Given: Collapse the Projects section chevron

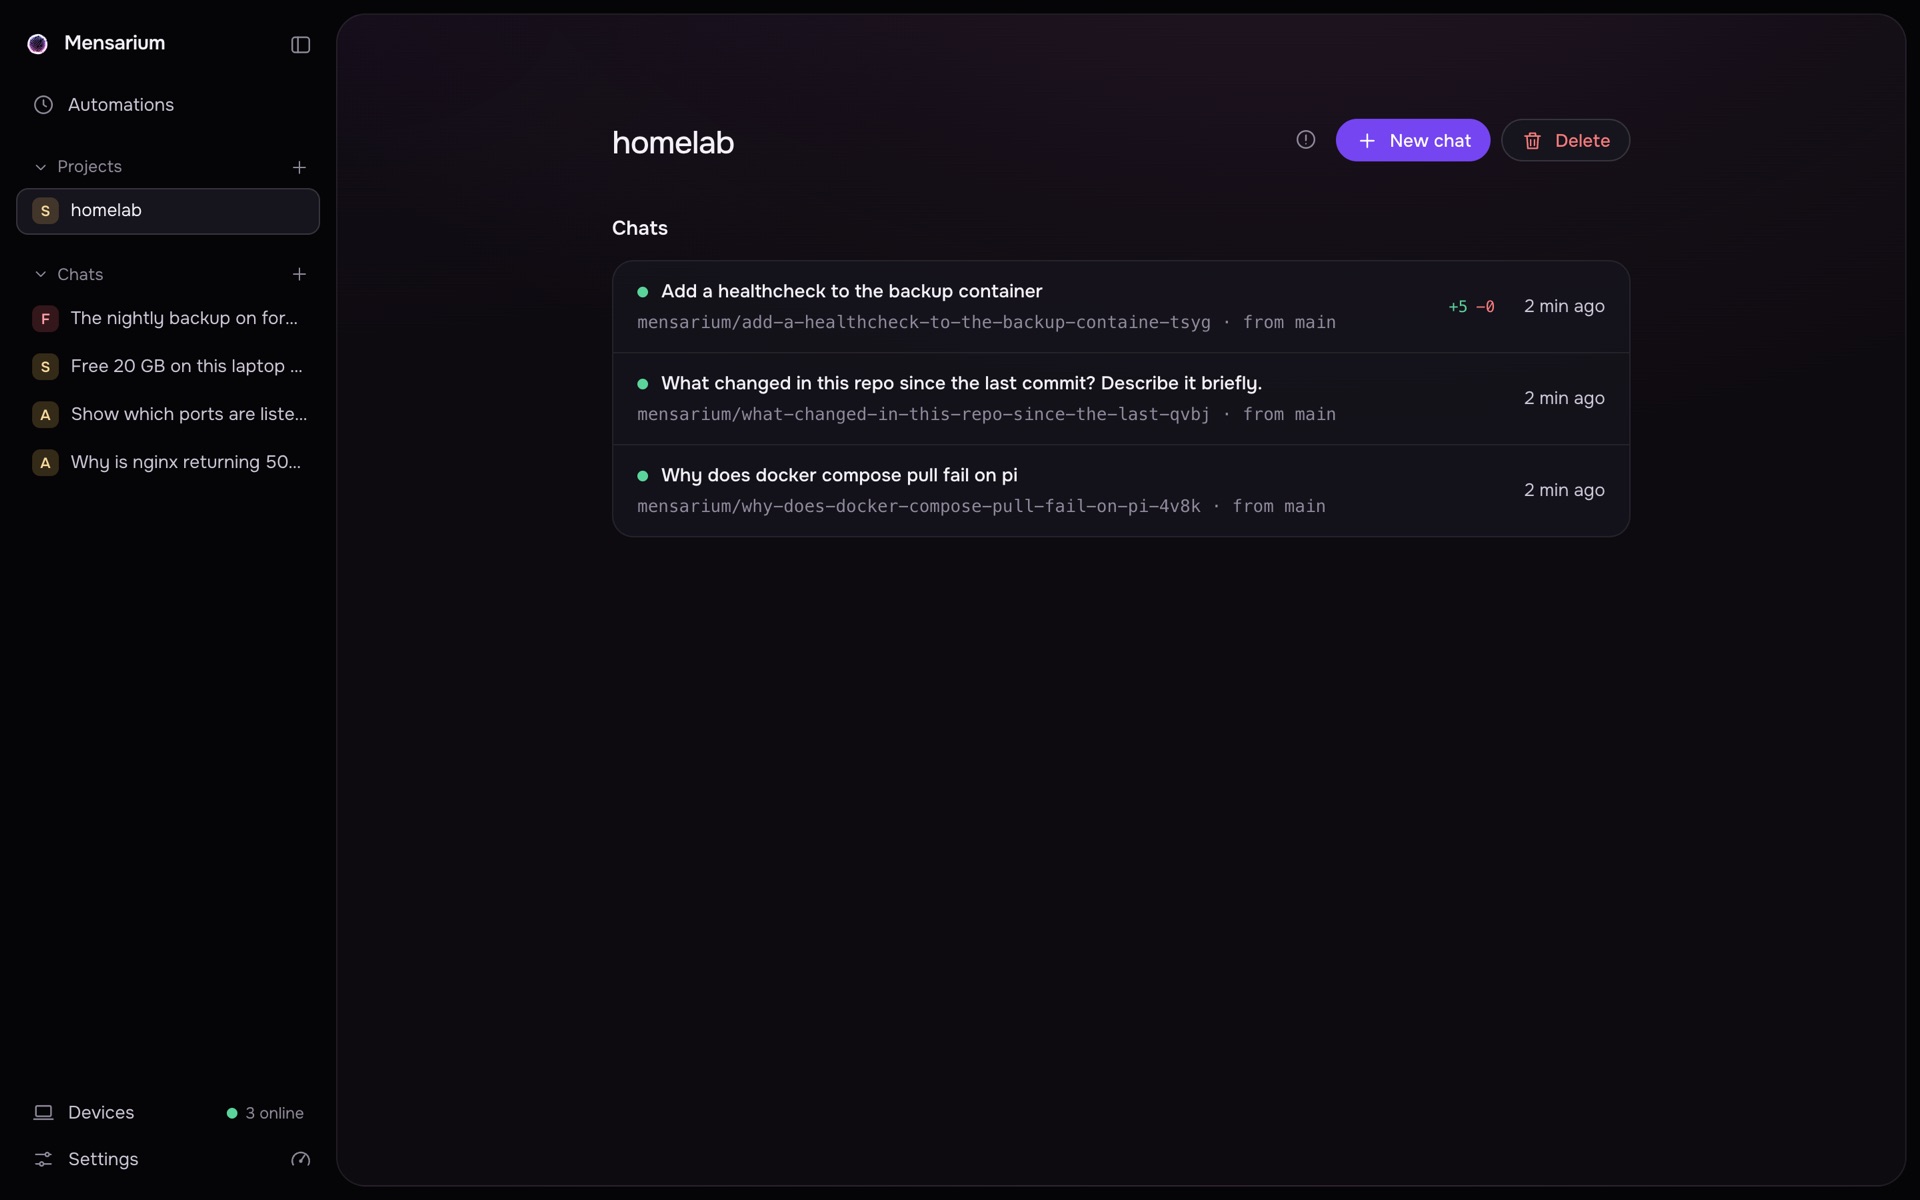Looking at the screenshot, I should [x=41, y=167].
